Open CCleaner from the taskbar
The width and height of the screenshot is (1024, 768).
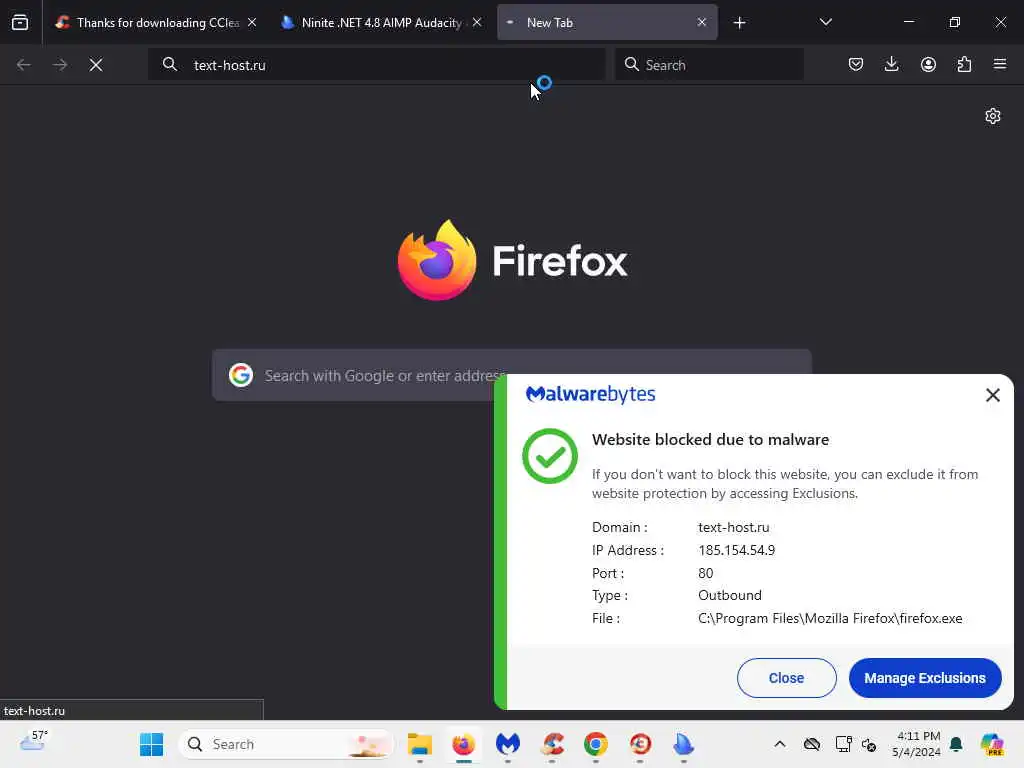click(x=552, y=744)
